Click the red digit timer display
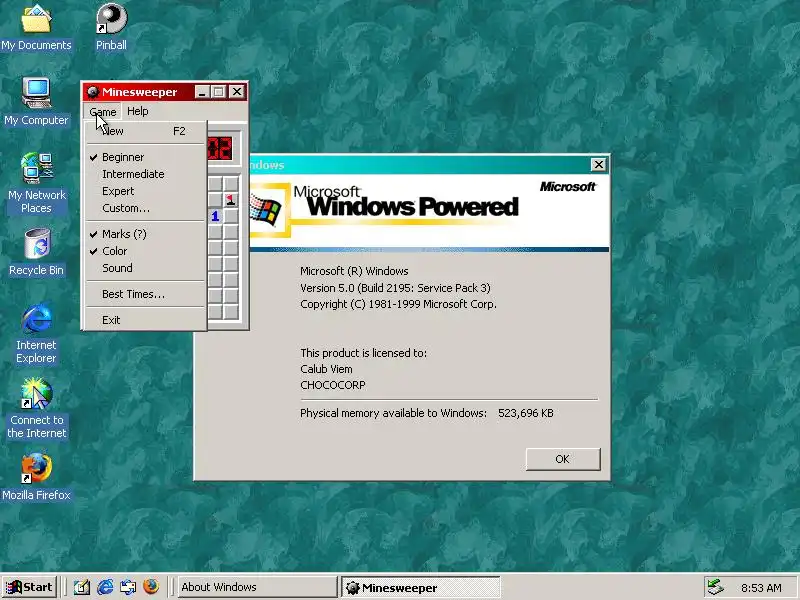800x600 pixels. (220, 148)
